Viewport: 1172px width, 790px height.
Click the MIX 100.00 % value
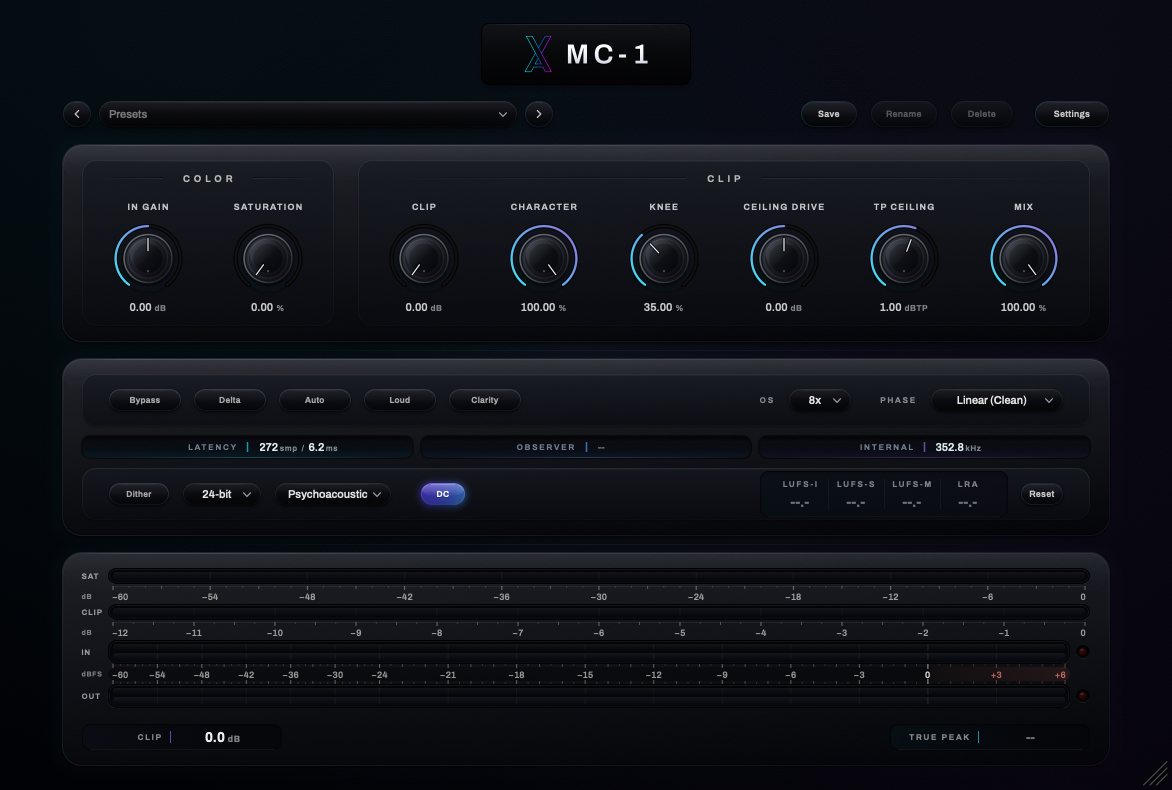1023,308
